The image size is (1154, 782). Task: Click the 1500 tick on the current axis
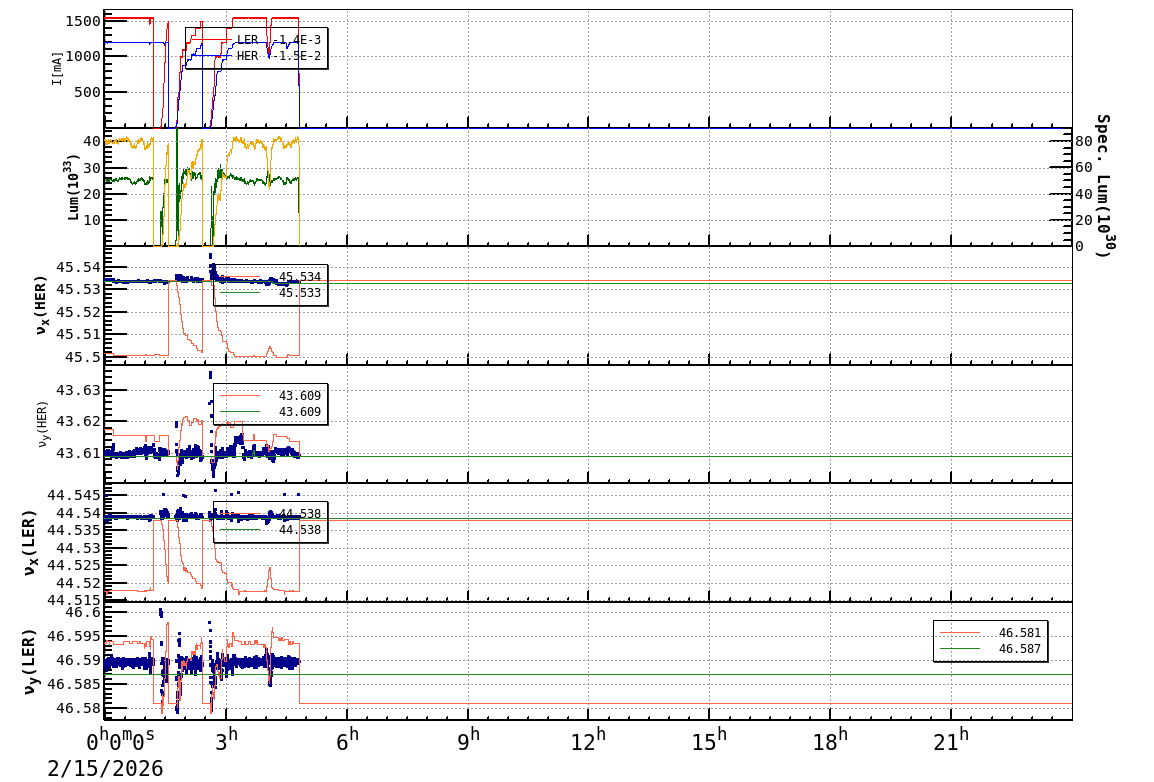coord(82,21)
